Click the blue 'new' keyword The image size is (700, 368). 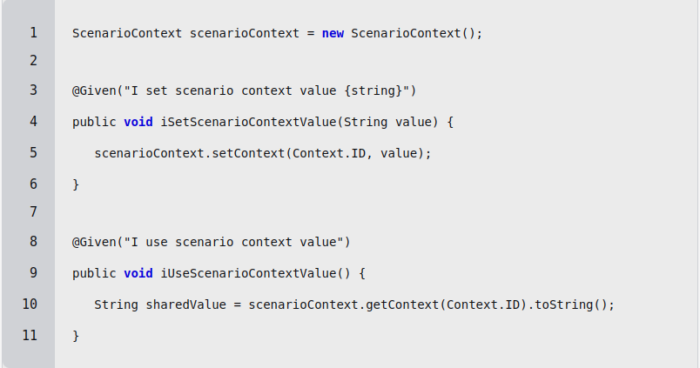click(x=333, y=33)
